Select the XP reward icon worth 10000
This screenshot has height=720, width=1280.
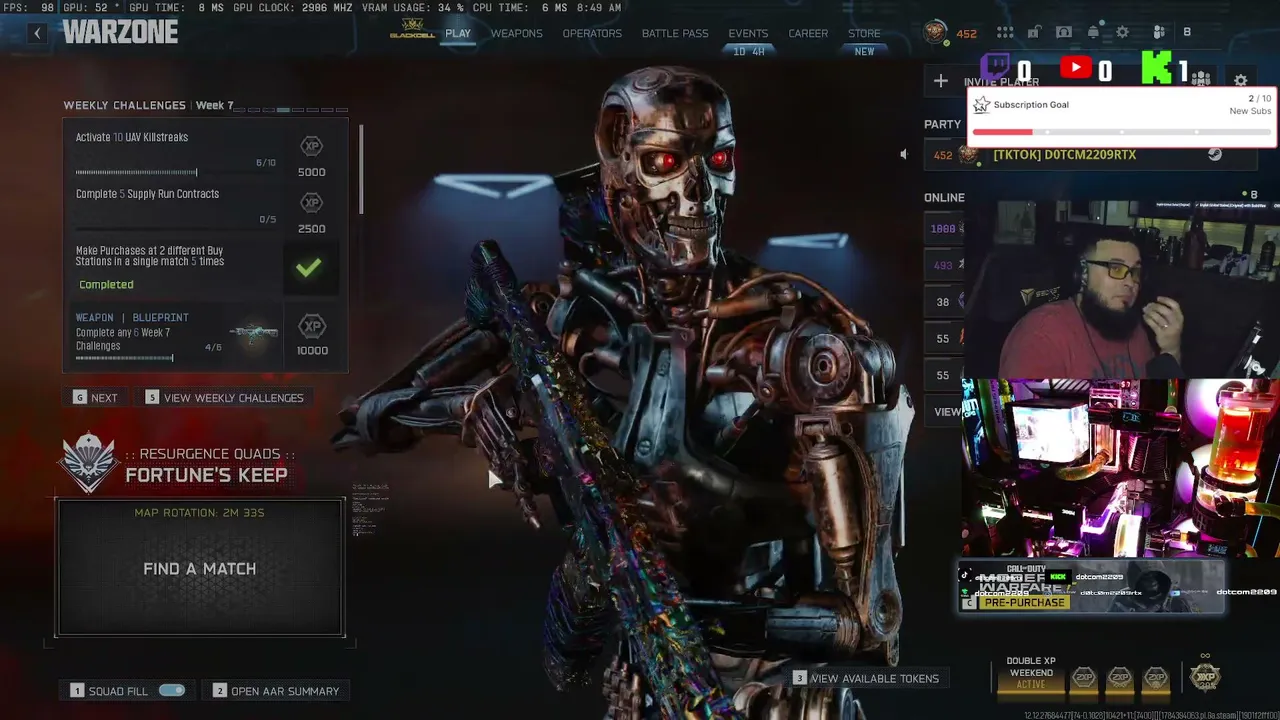coord(312,326)
